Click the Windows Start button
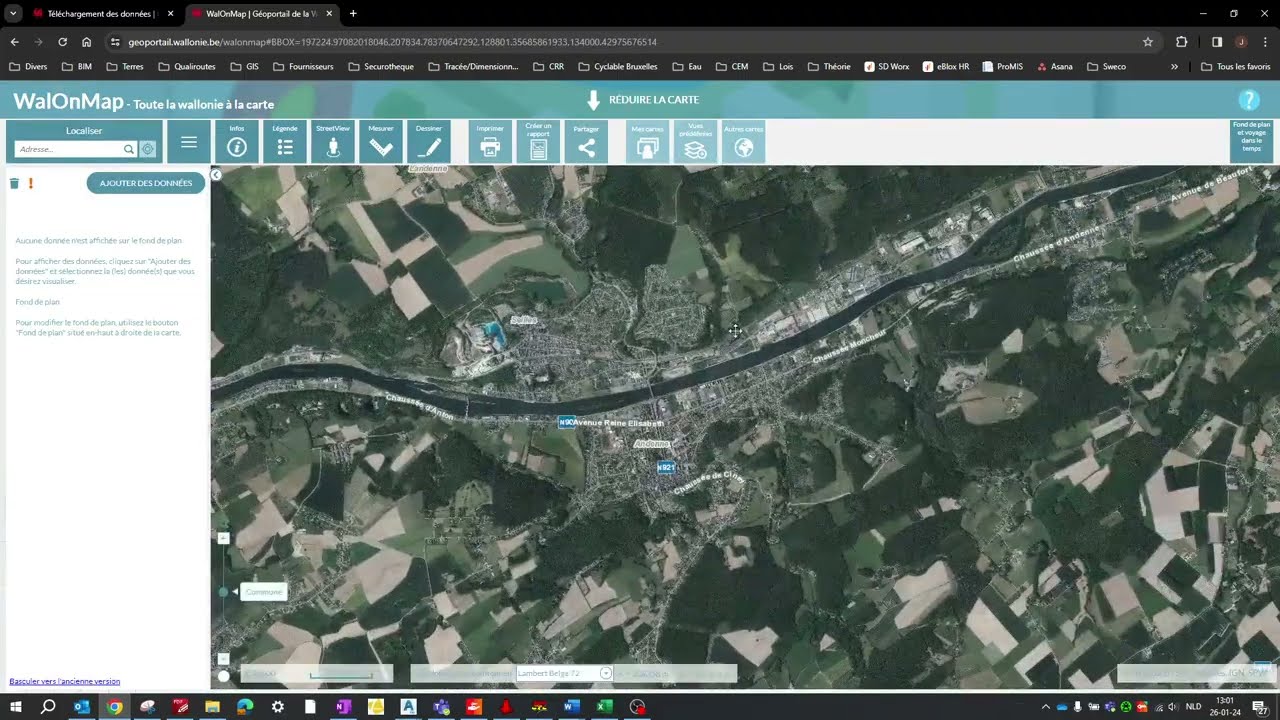 [15, 707]
